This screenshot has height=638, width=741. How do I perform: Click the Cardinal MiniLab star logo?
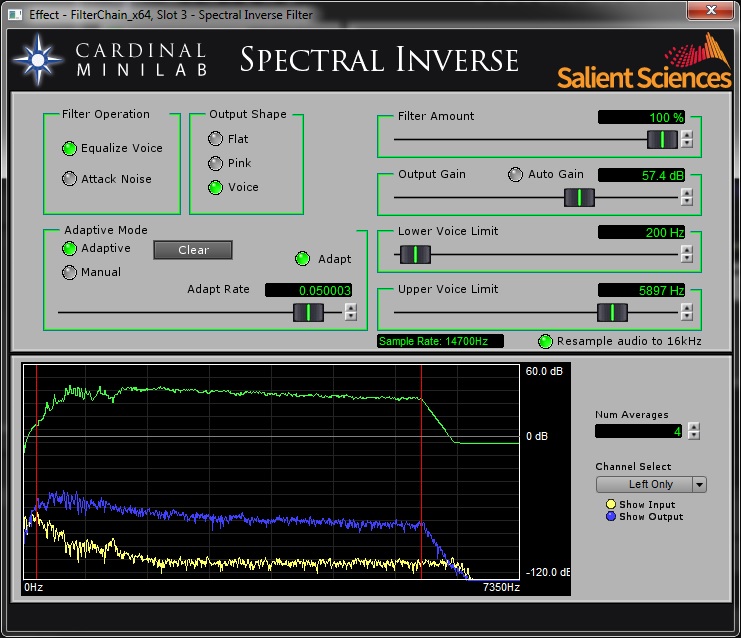[x=38, y=60]
